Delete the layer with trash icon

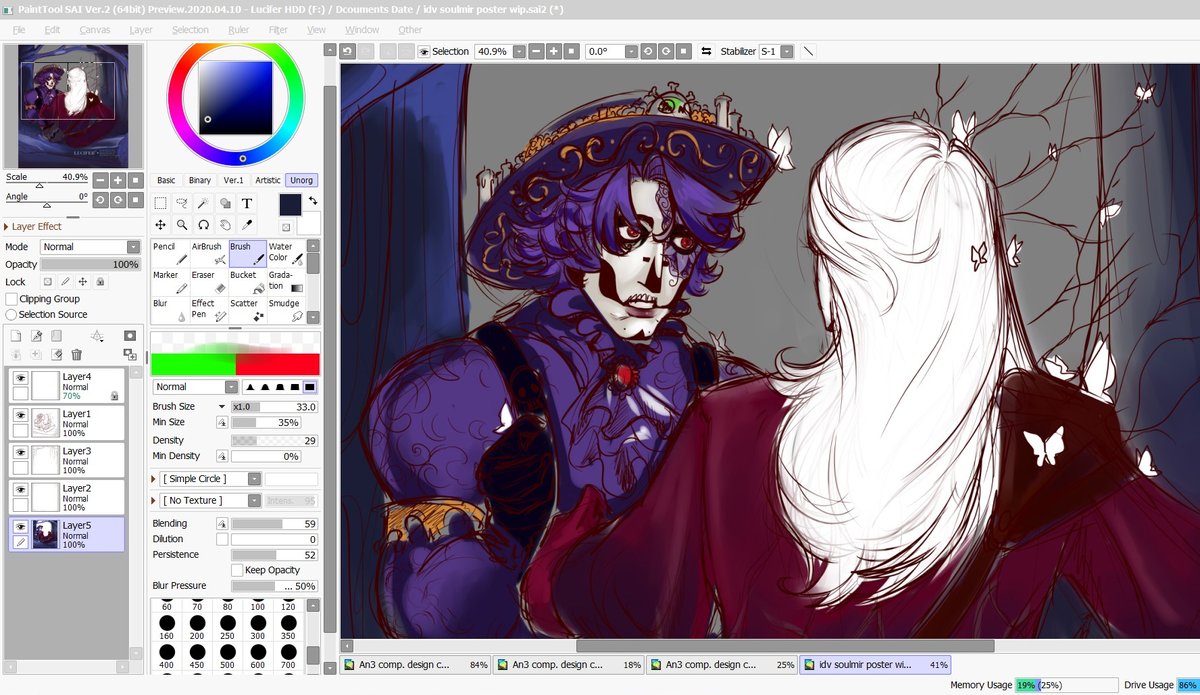point(76,354)
